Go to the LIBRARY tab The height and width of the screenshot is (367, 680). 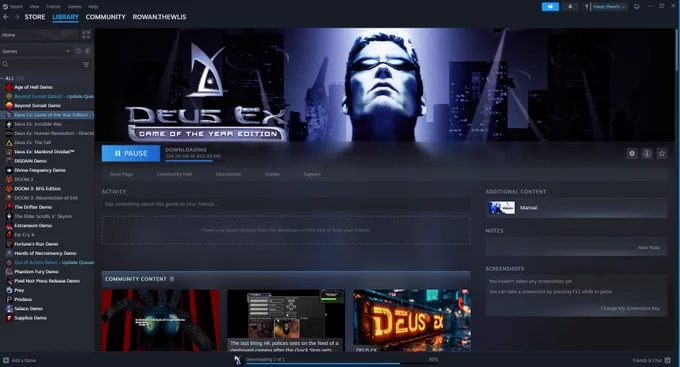click(x=65, y=17)
